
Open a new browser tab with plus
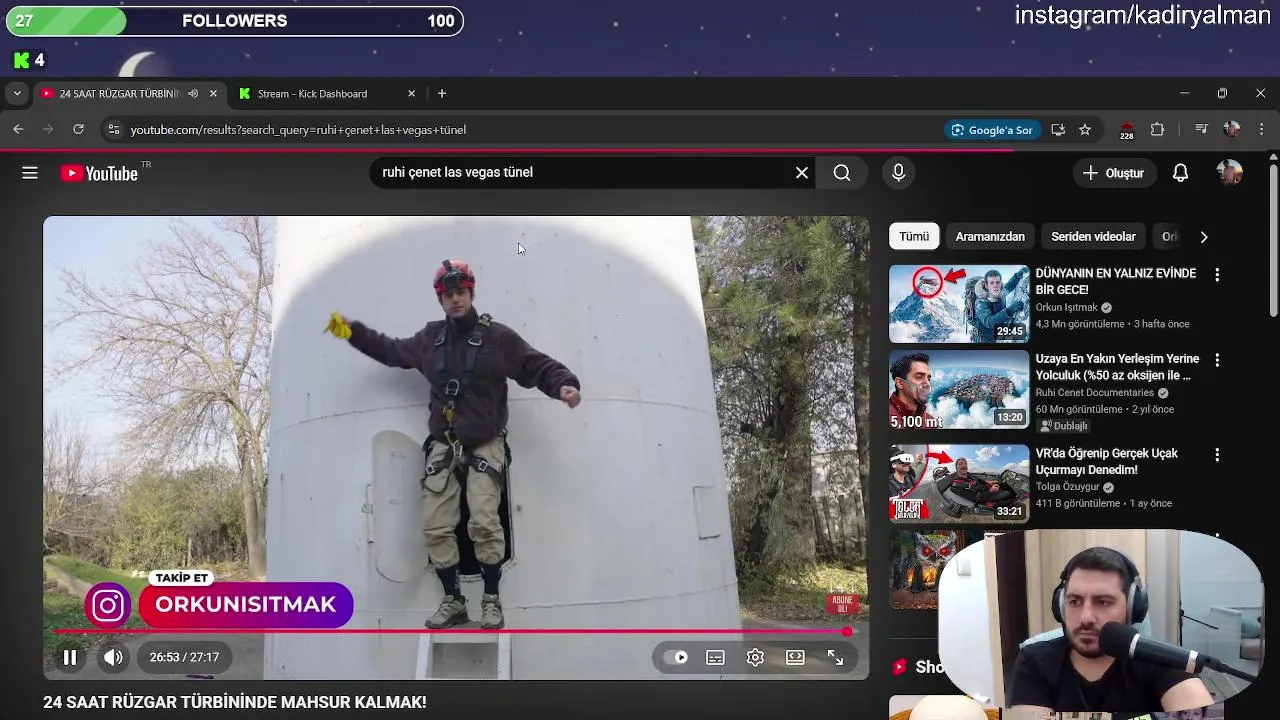pos(442,94)
